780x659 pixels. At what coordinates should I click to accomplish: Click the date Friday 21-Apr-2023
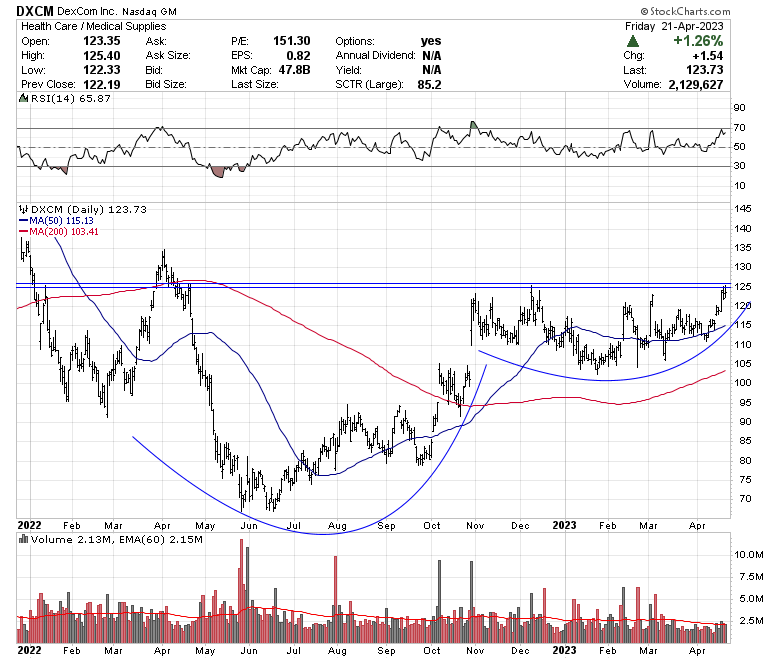coord(674,26)
